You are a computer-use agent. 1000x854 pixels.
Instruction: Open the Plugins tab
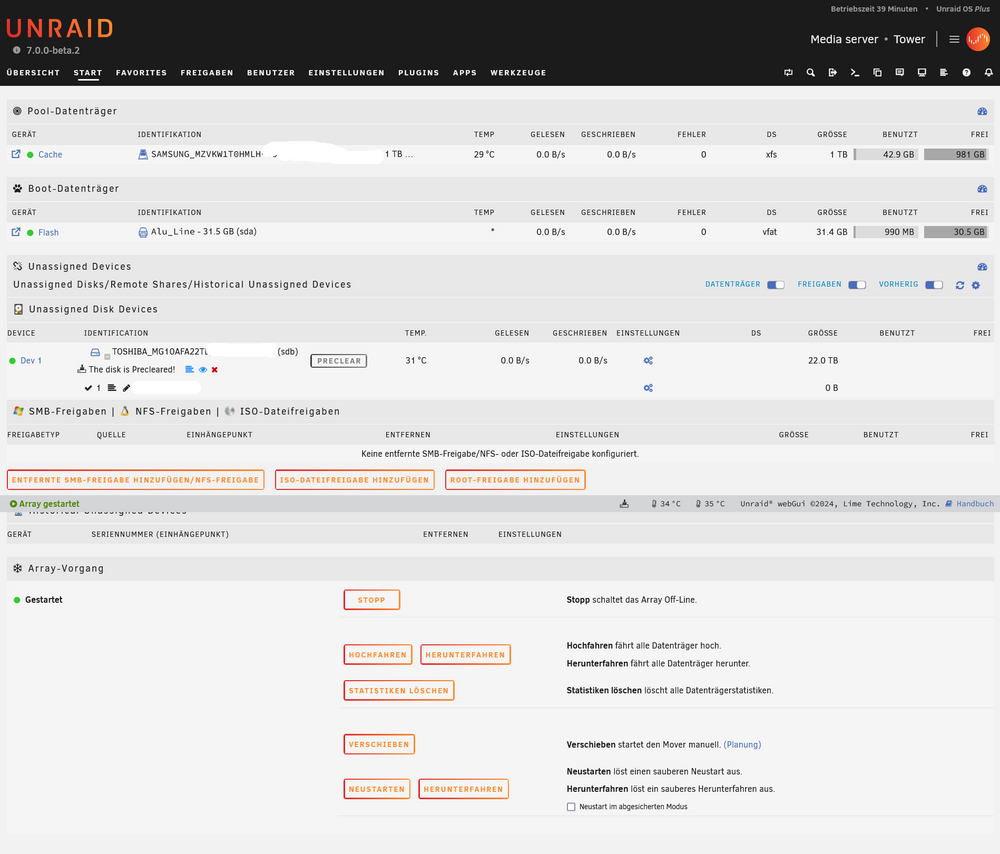418,73
